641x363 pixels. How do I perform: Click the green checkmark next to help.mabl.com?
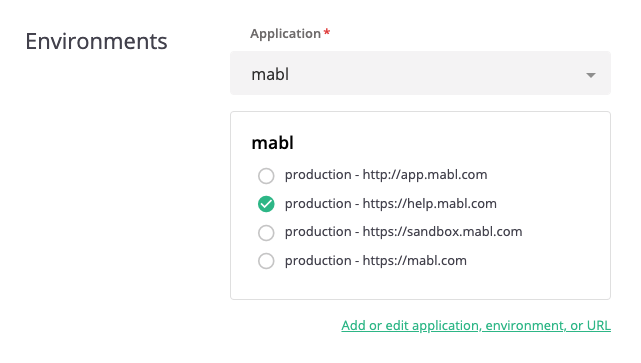pyautogui.click(x=266, y=204)
